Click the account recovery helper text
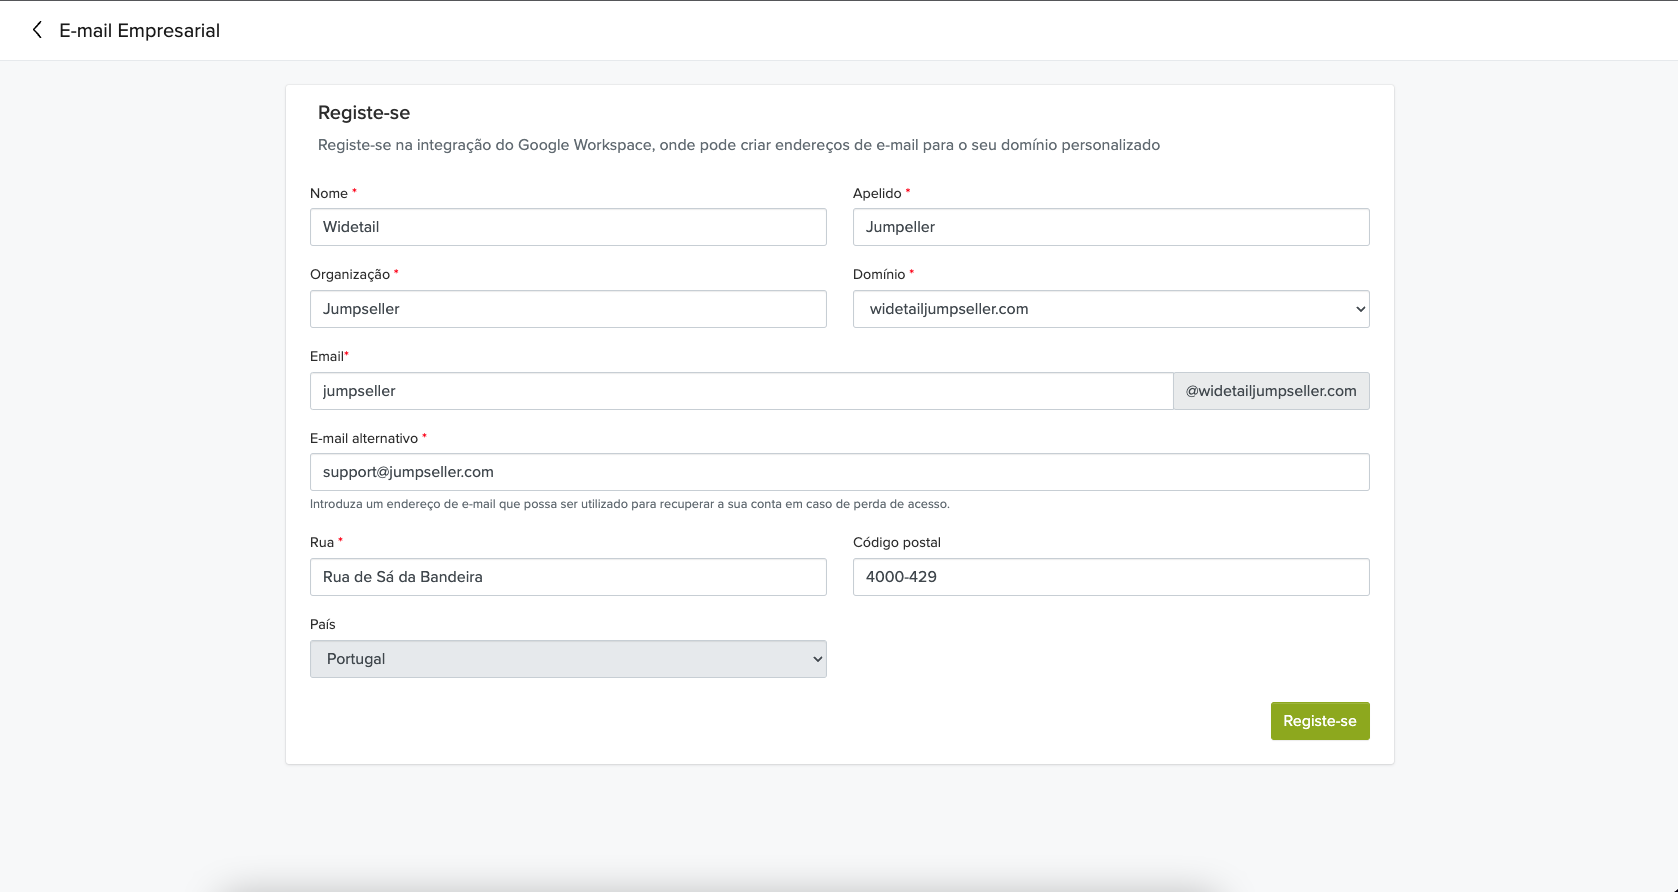The width and height of the screenshot is (1678, 892). point(629,504)
